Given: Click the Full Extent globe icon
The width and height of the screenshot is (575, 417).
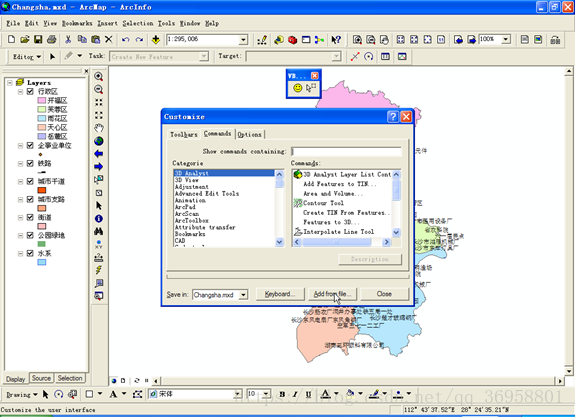Looking at the screenshot, I should click(99, 141).
